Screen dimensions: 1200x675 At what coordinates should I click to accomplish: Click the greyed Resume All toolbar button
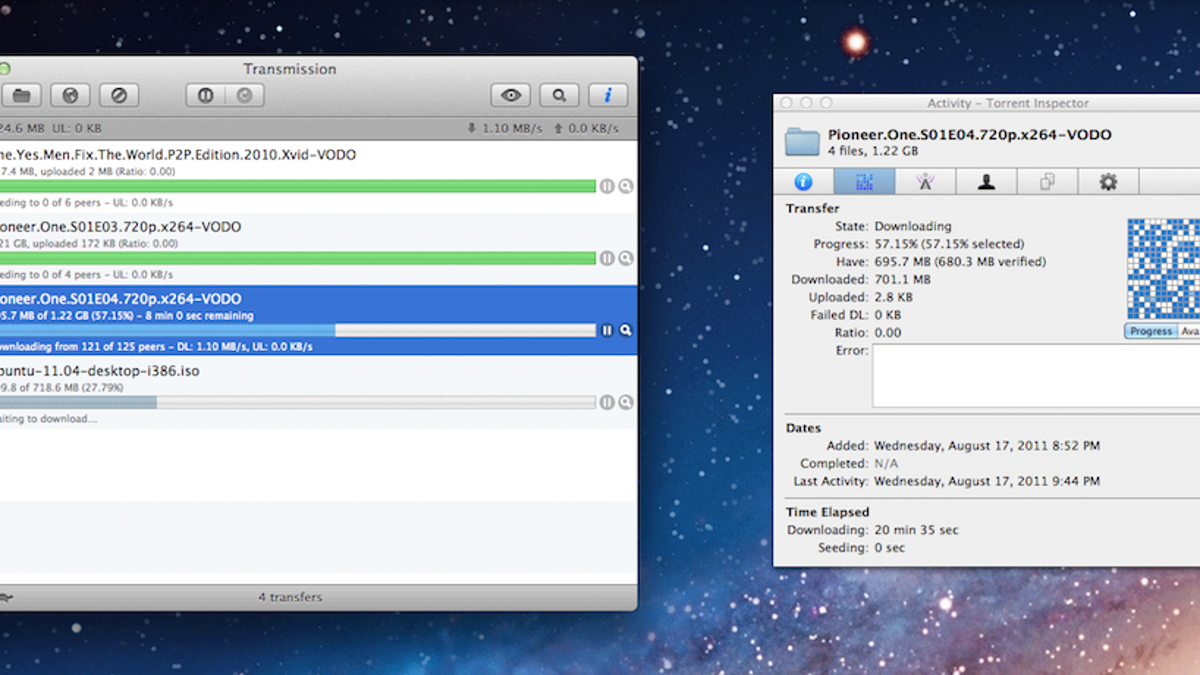coord(244,96)
